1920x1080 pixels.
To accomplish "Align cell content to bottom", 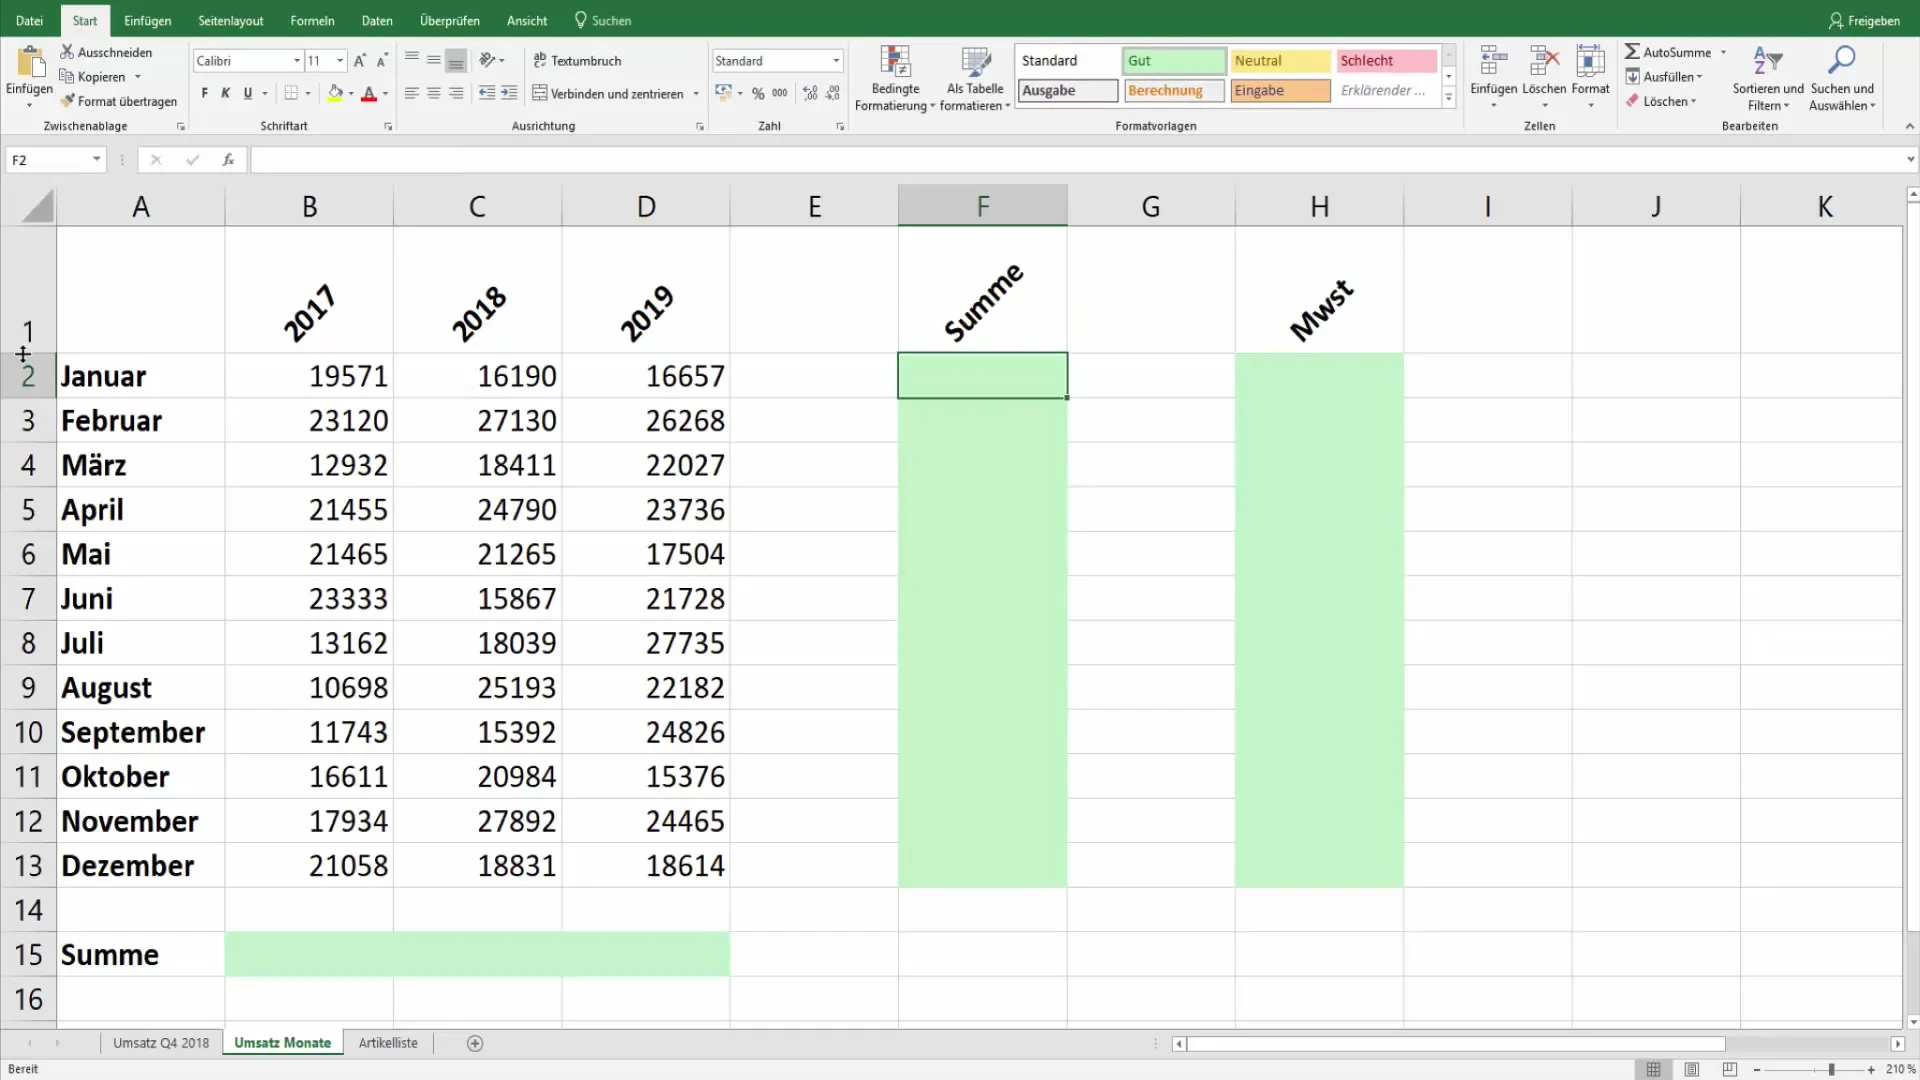I will (456, 60).
